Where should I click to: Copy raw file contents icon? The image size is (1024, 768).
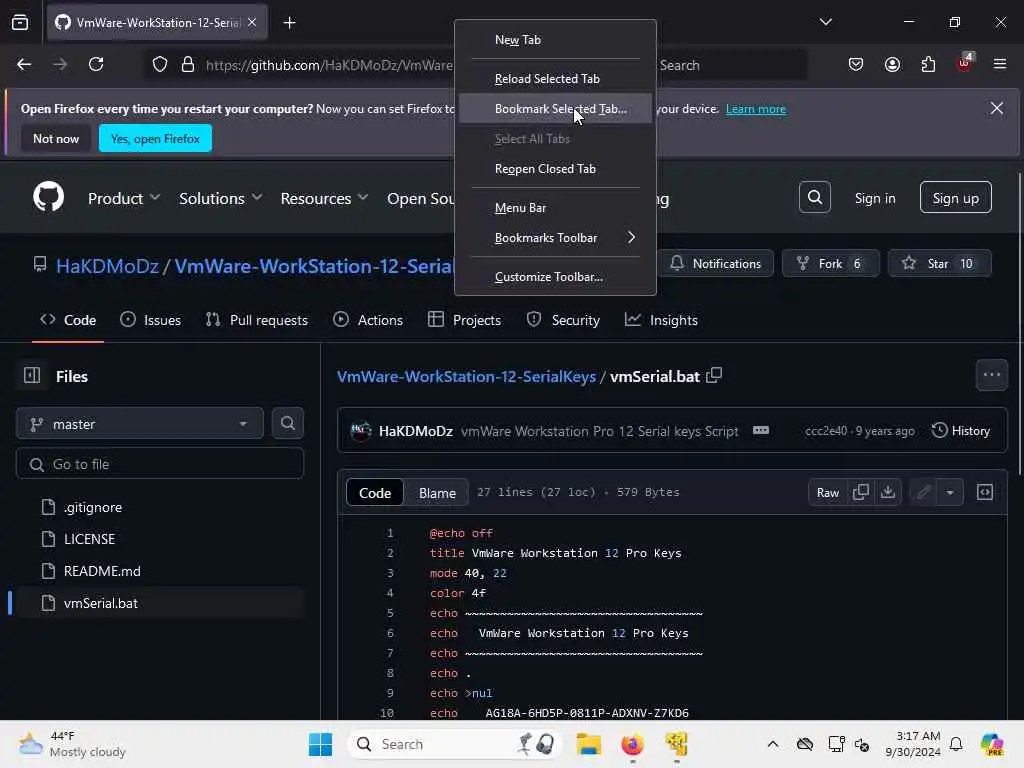click(861, 492)
